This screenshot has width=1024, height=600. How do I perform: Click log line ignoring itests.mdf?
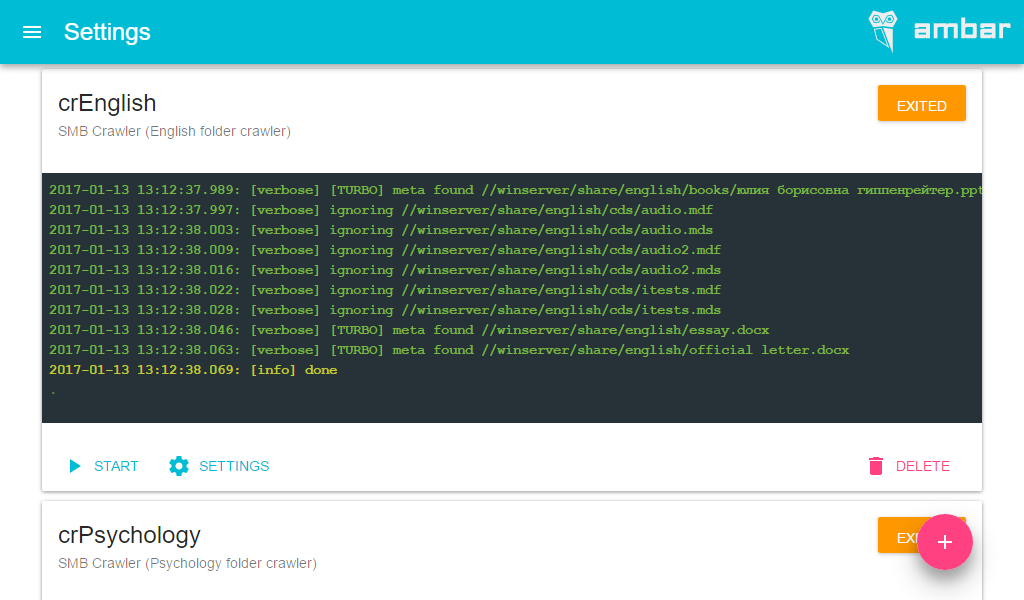[x=385, y=290]
